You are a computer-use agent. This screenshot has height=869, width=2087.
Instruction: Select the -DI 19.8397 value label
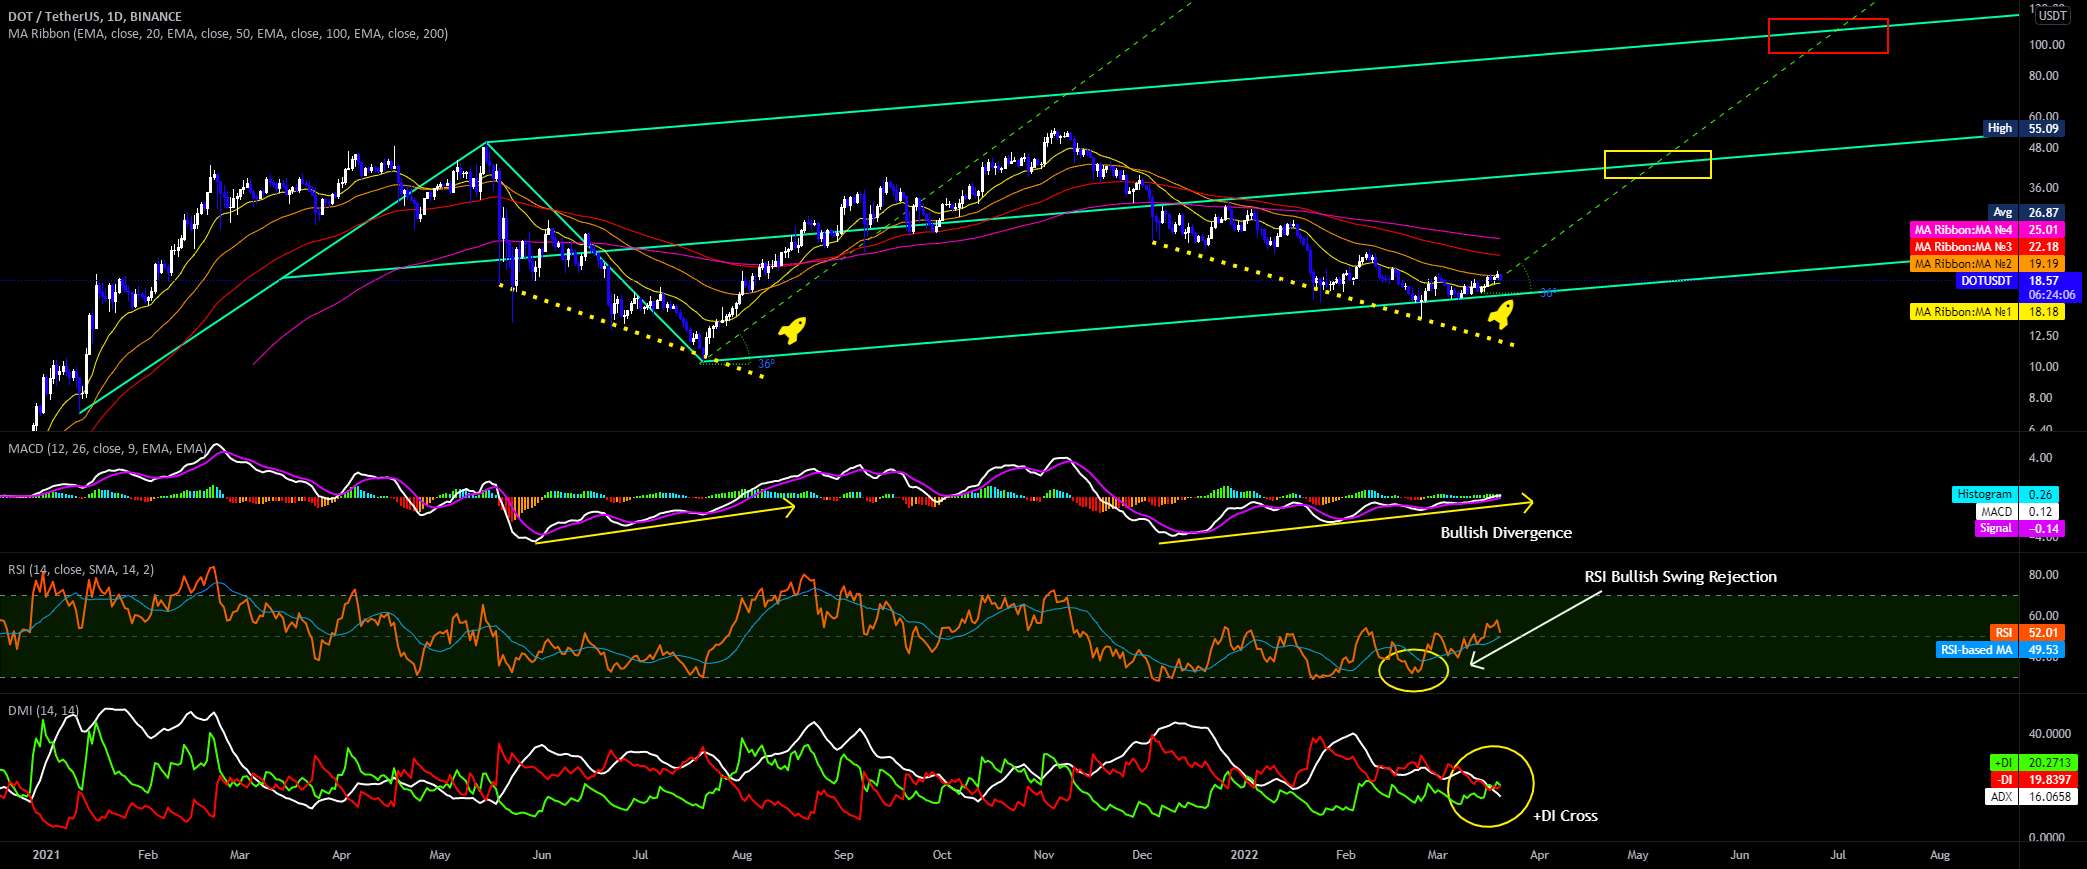pyautogui.click(x=2034, y=780)
